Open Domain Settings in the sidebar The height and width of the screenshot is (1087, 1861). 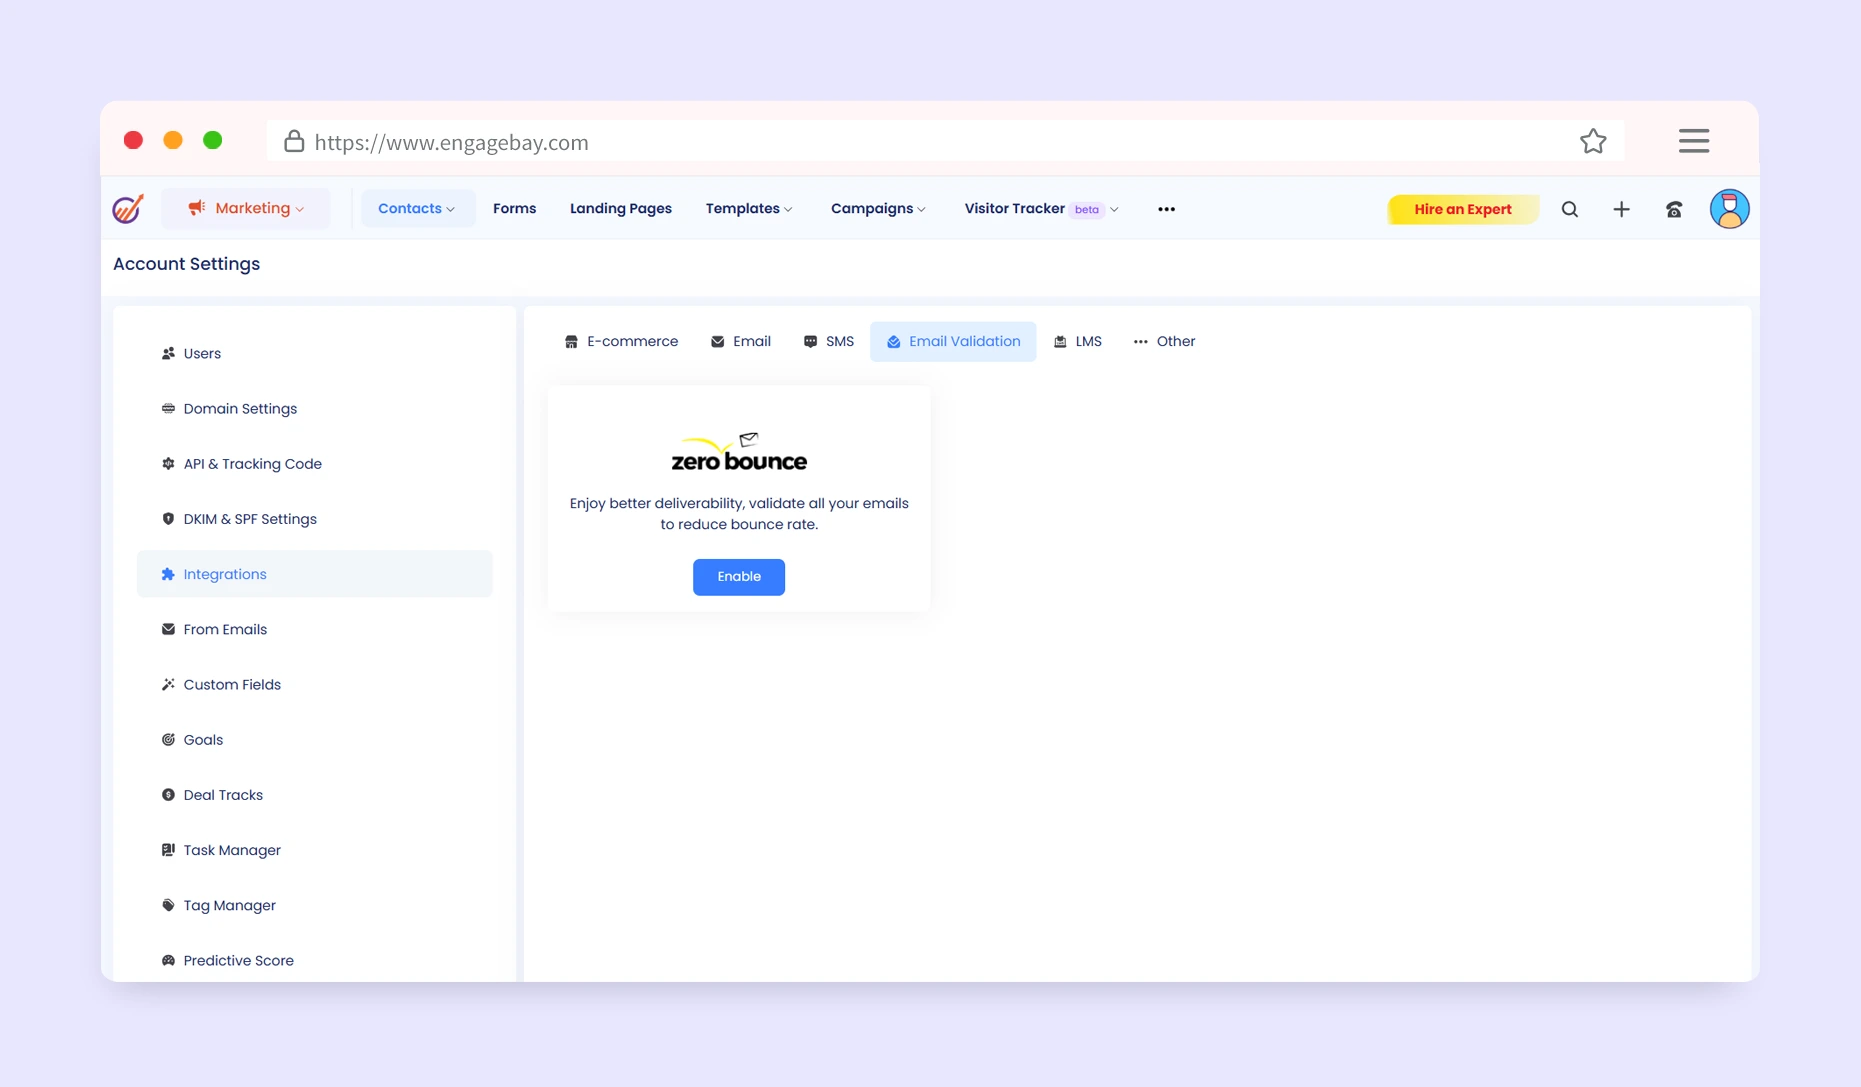coord(240,408)
